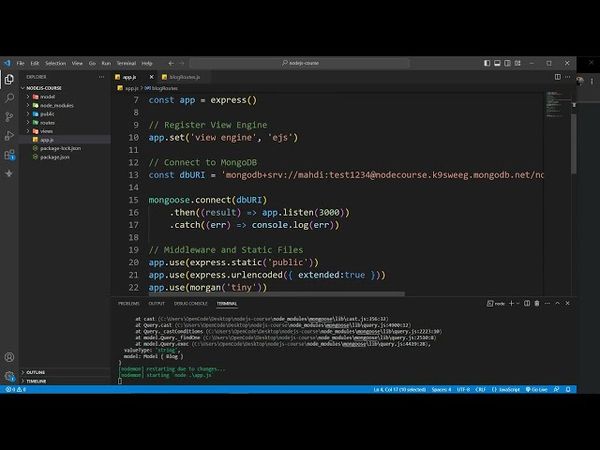Create a new terminal with plus icon
The width and height of the screenshot is (600, 450).
click(x=511, y=303)
